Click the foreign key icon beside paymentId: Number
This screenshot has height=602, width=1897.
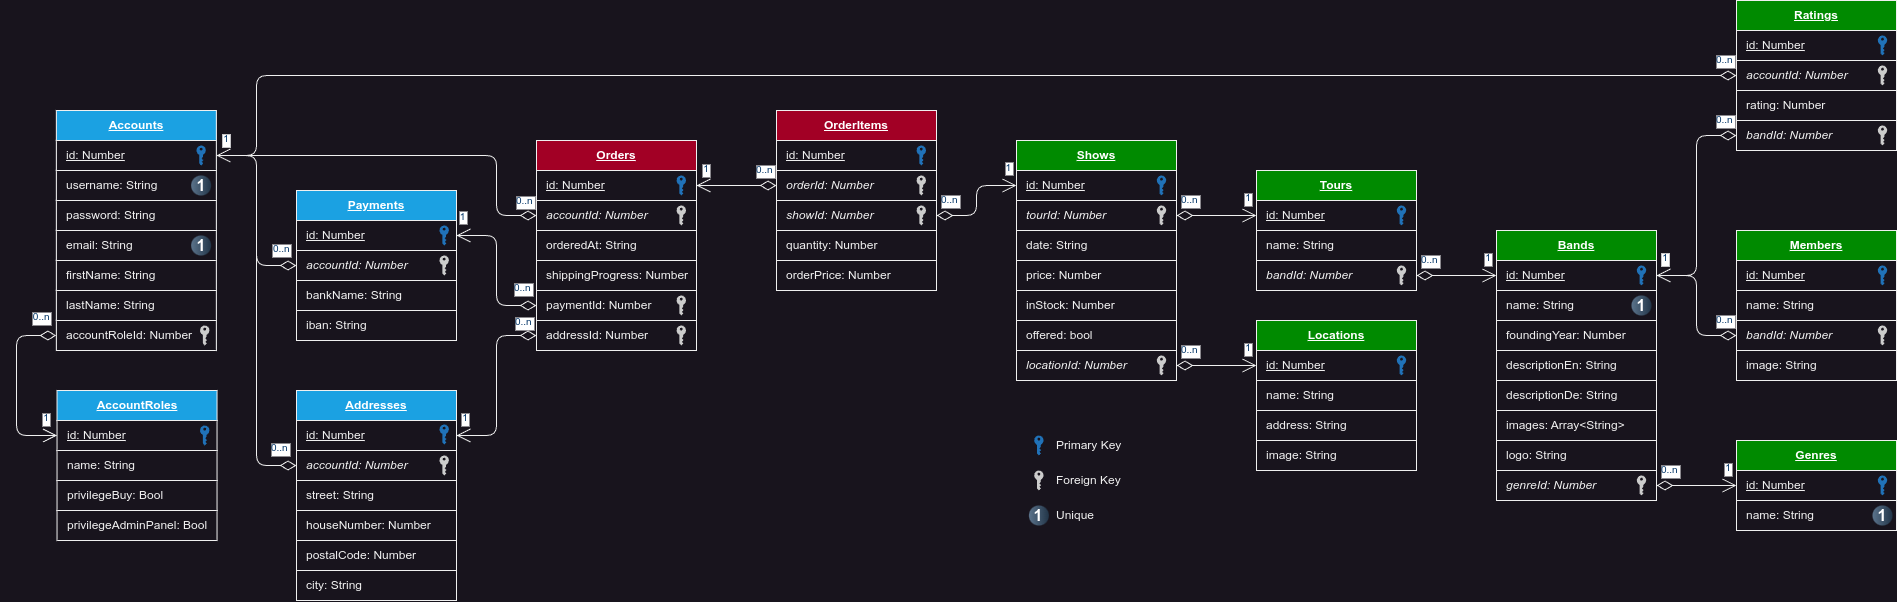click(x=681, y=305)
